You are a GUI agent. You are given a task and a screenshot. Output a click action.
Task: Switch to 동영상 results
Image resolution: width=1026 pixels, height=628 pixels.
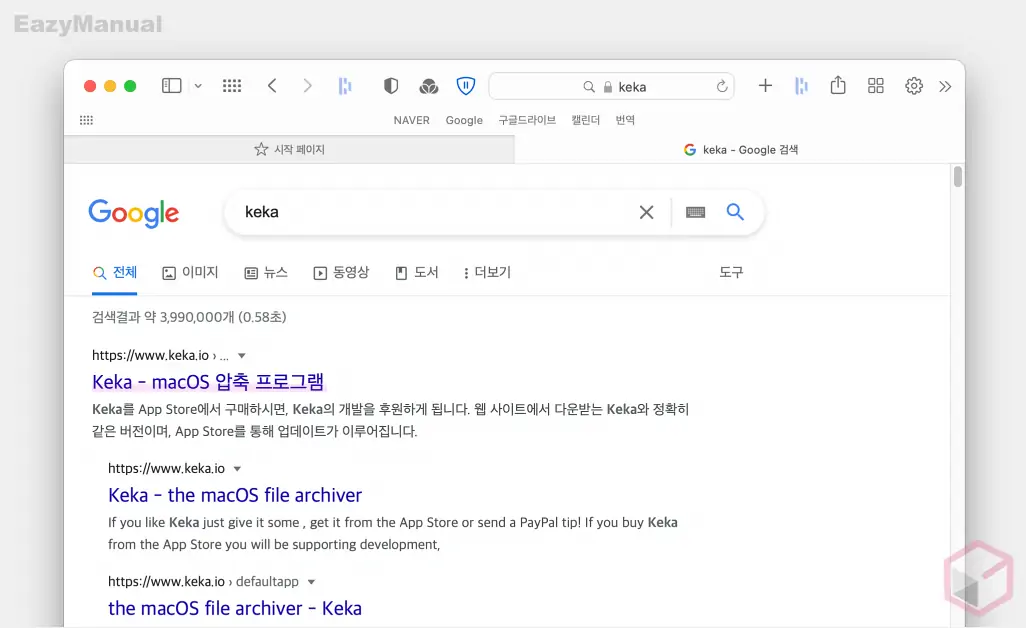(x=341, y=272)
